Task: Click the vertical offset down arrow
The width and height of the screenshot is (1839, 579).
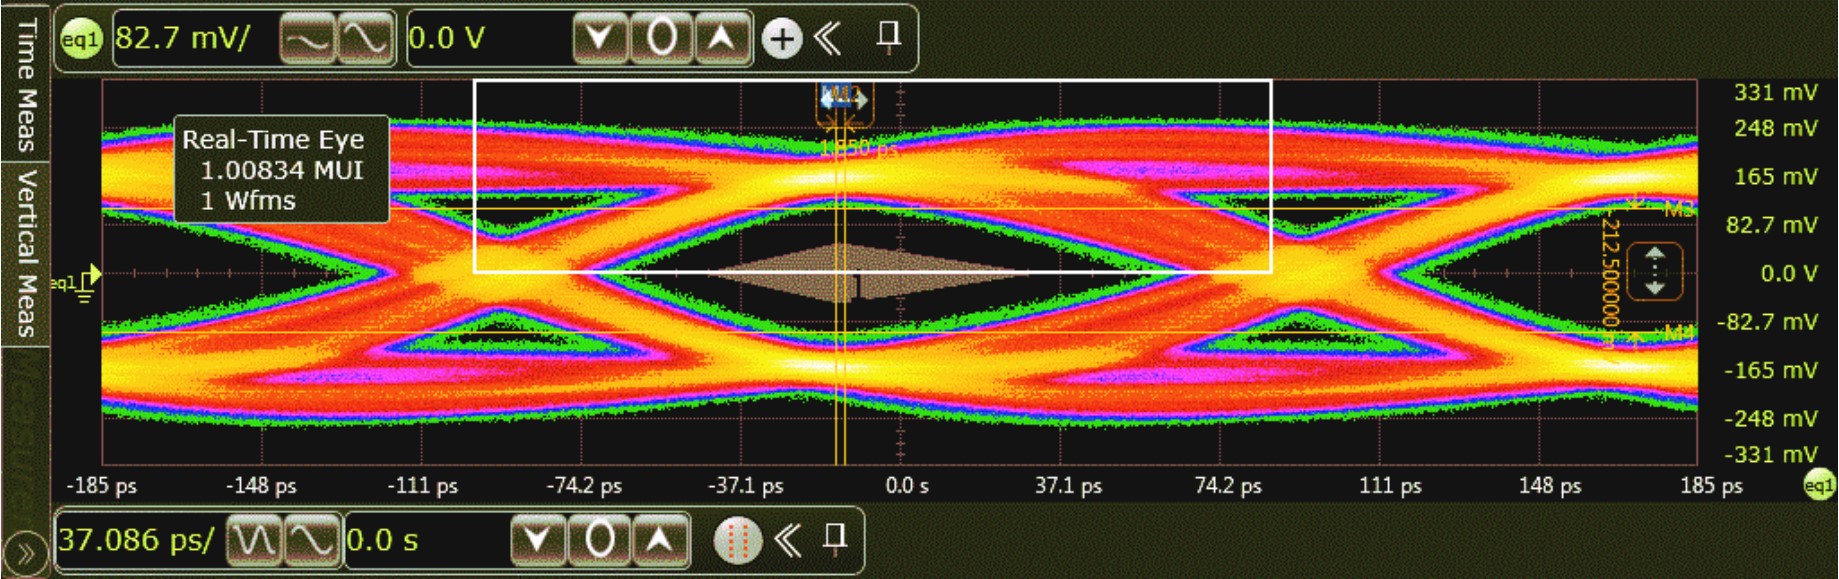Action: pos(600,39)
